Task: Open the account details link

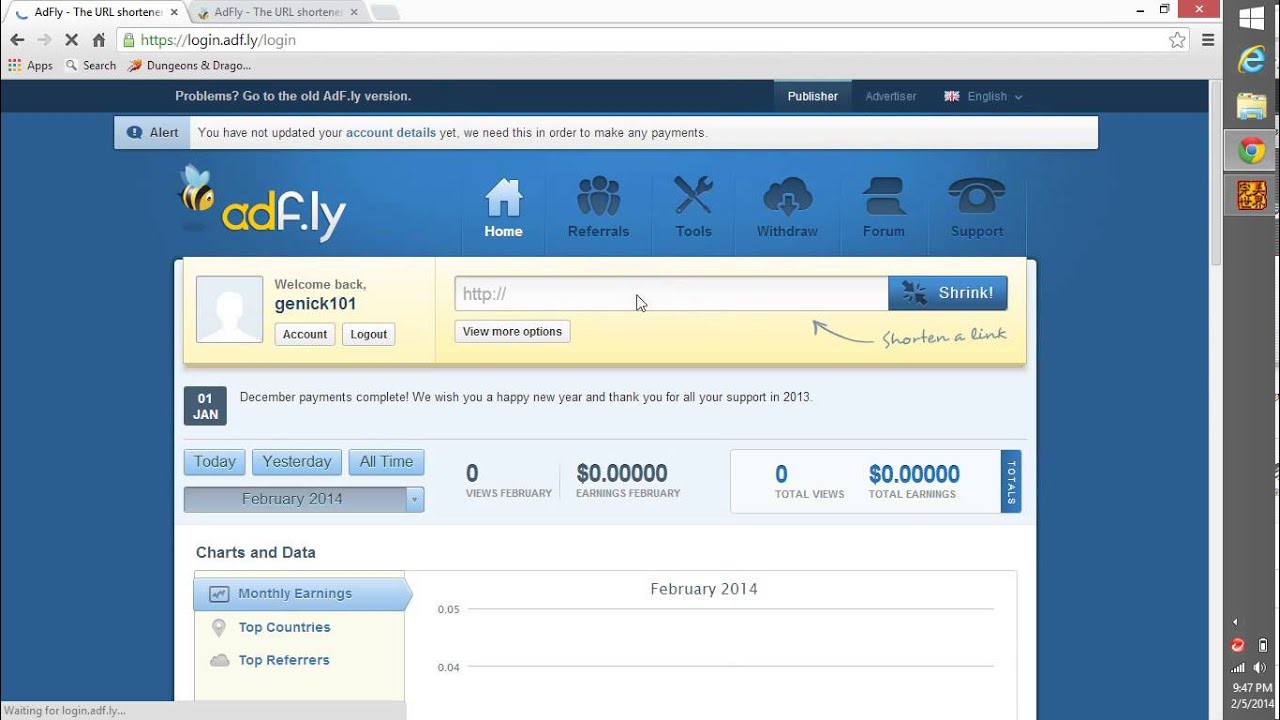Action: [390, 132]
